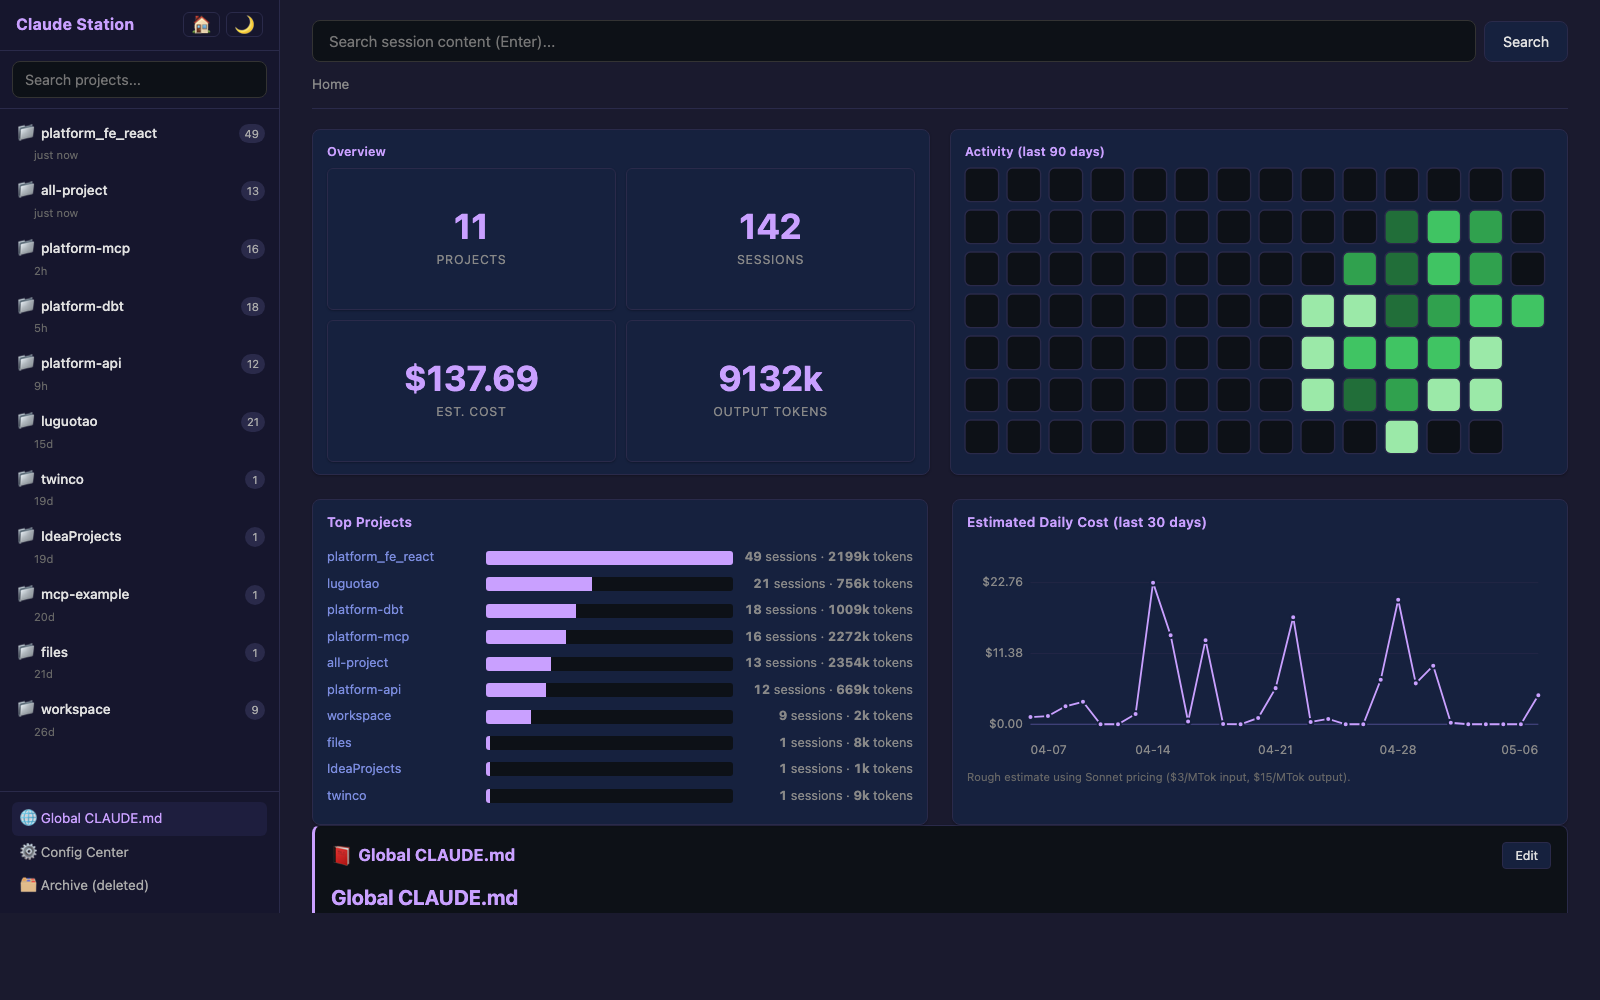The image size is (1600, 1000).
Task: Click the all-project folder icon in sidebar
Action: point(26,189)
